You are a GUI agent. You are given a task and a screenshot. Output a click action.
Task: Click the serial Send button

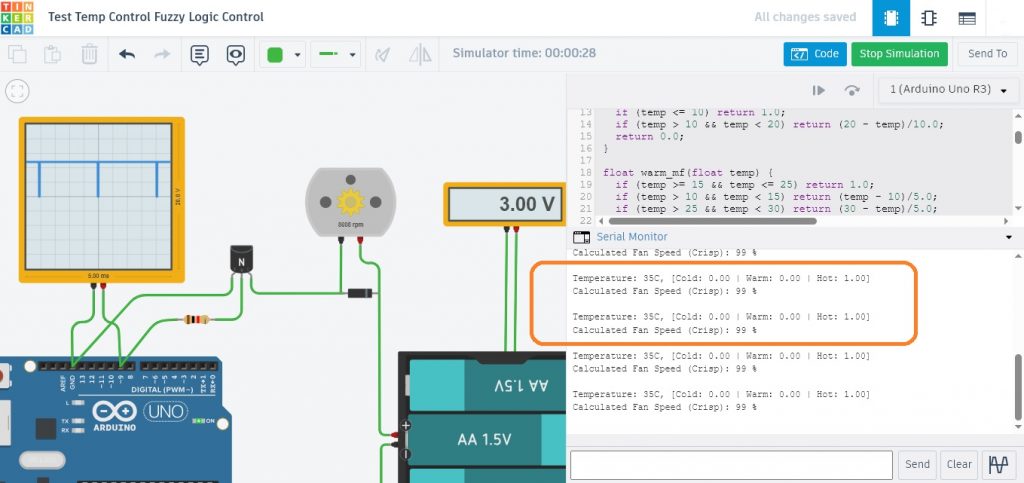[917, 465]
